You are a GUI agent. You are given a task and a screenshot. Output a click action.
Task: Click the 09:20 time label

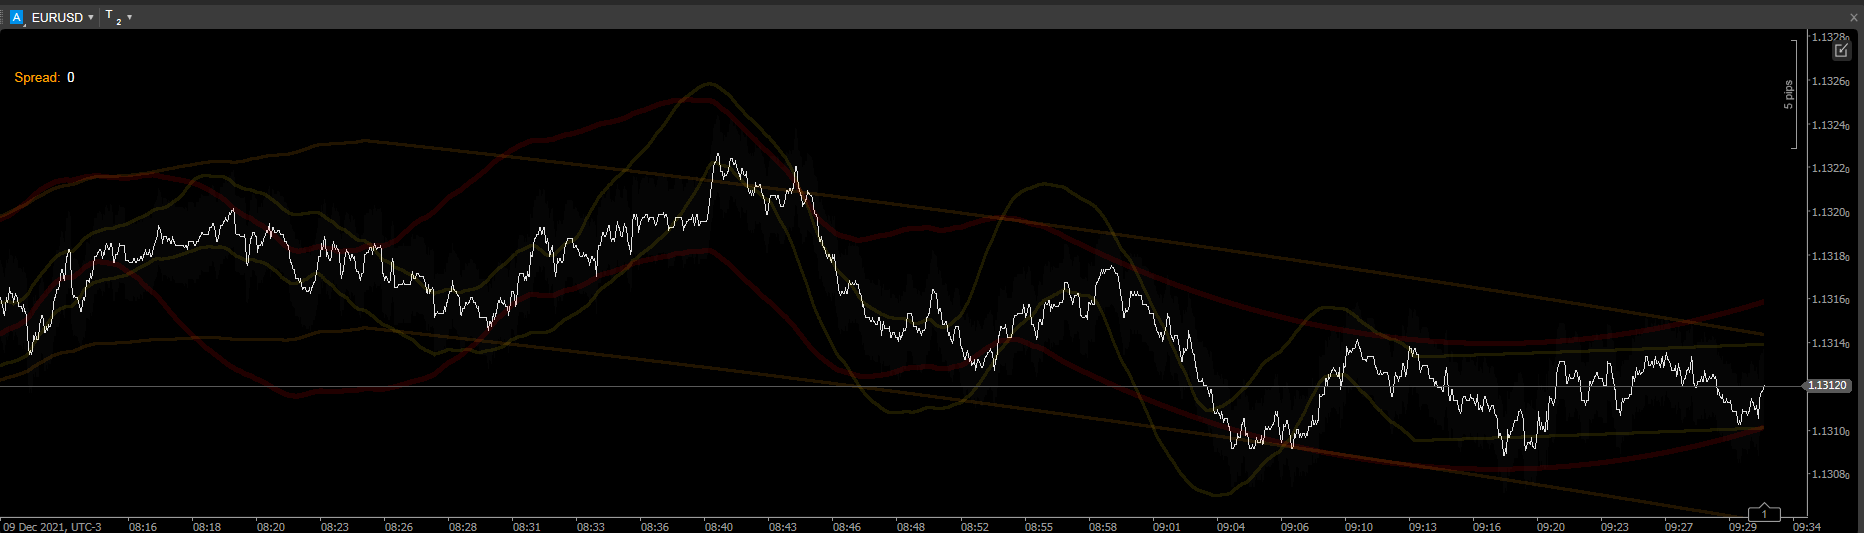(1550, 526)
